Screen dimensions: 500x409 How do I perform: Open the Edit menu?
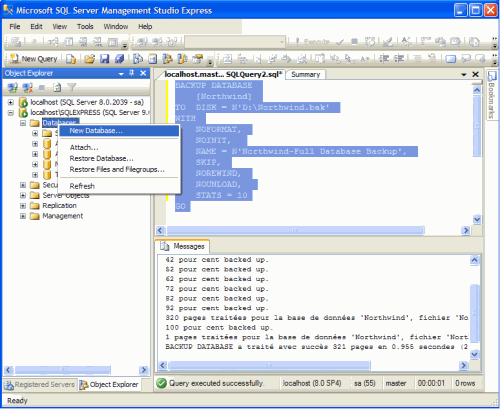[x=36, y=27]
